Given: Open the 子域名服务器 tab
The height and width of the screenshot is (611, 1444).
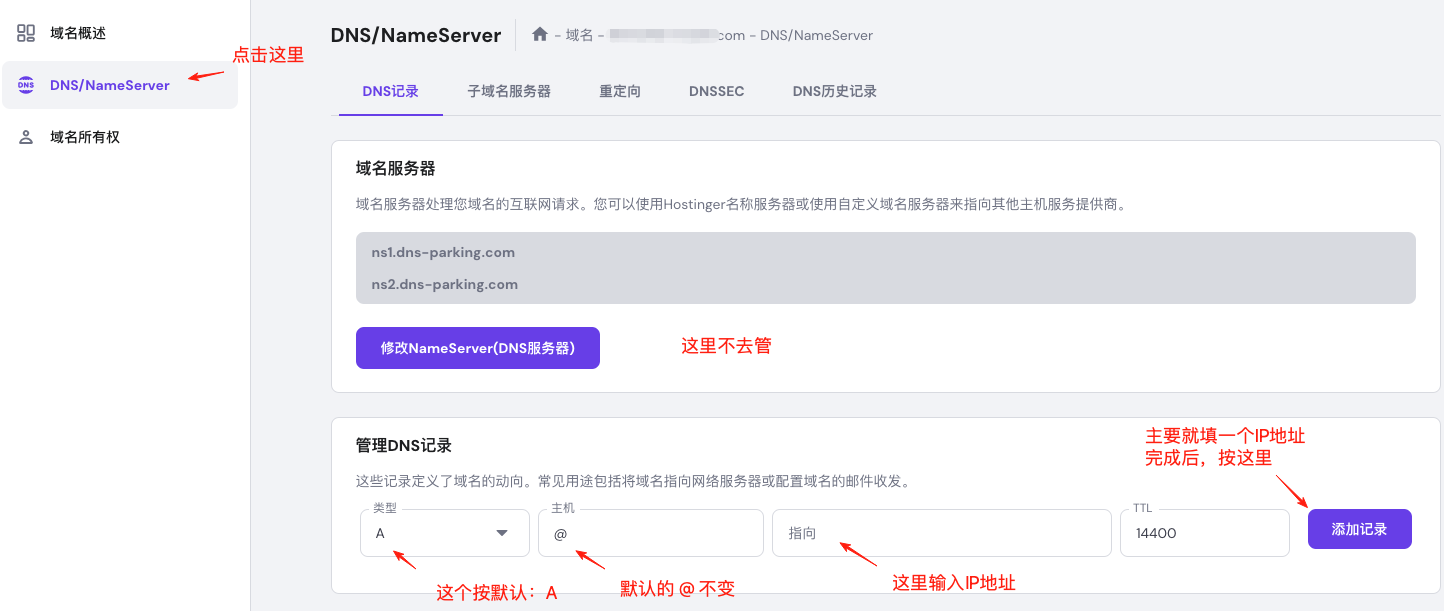Looking at the screenshot, I should click(509, 91).
